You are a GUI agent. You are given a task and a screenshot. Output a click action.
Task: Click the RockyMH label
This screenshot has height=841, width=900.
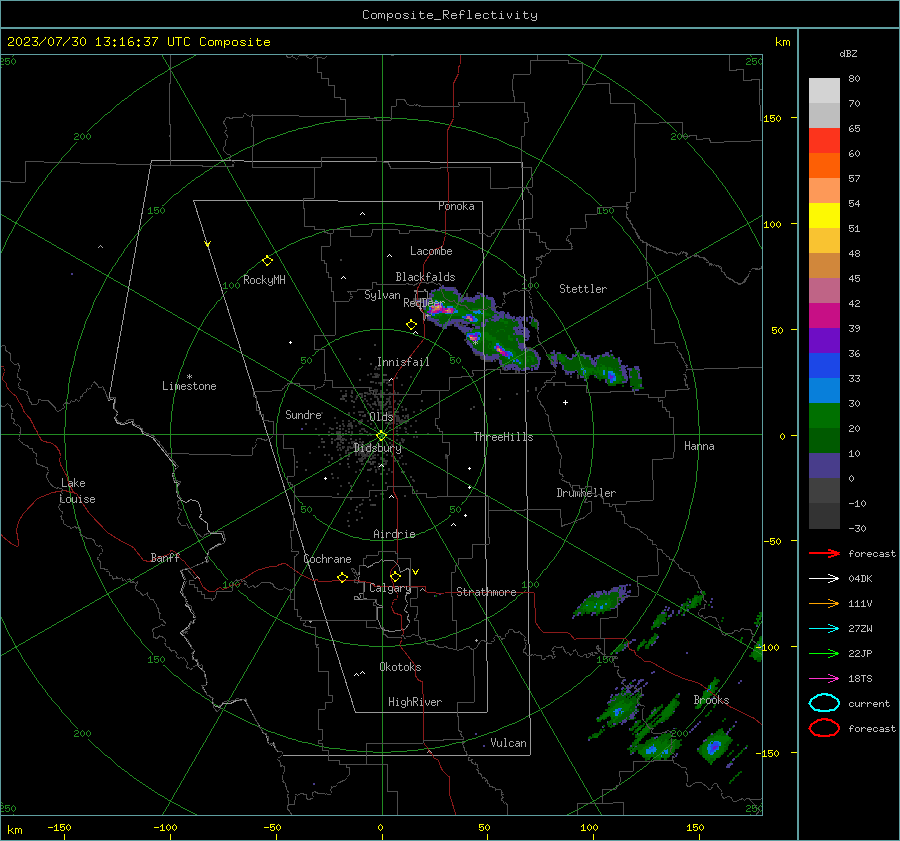(x=264, y=280)
